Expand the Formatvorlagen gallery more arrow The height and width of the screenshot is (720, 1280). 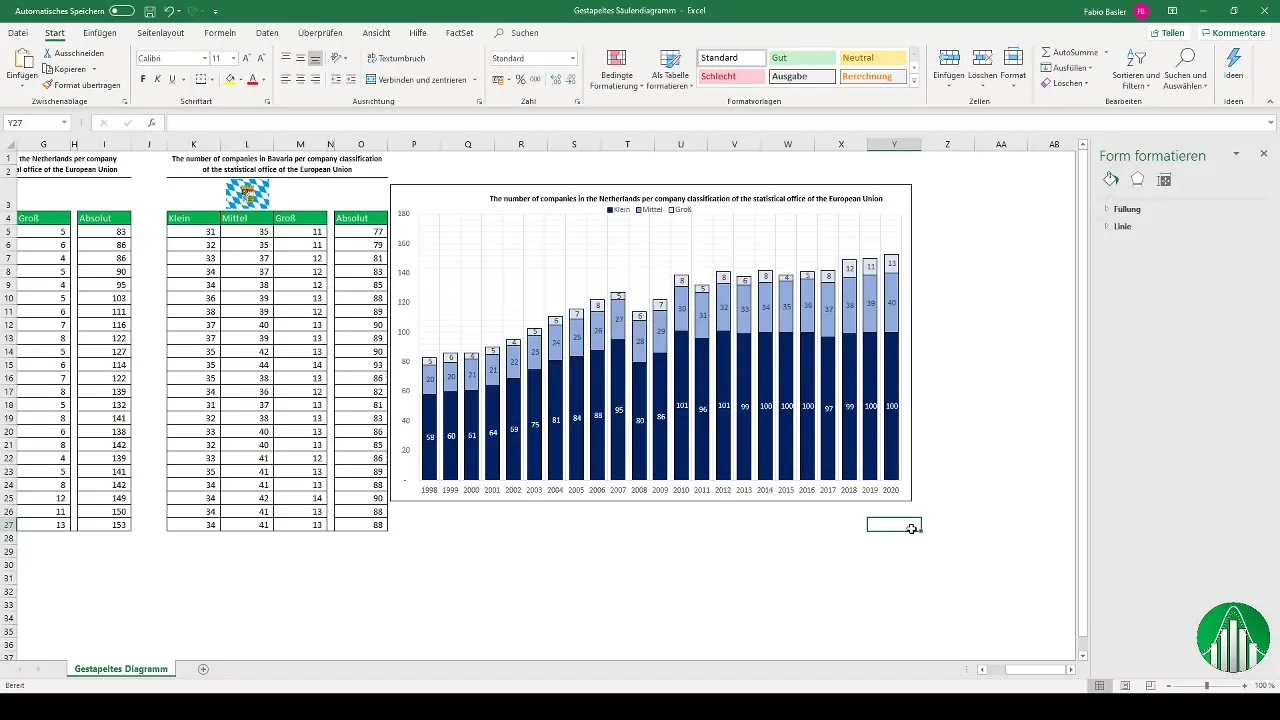(914, 82)
